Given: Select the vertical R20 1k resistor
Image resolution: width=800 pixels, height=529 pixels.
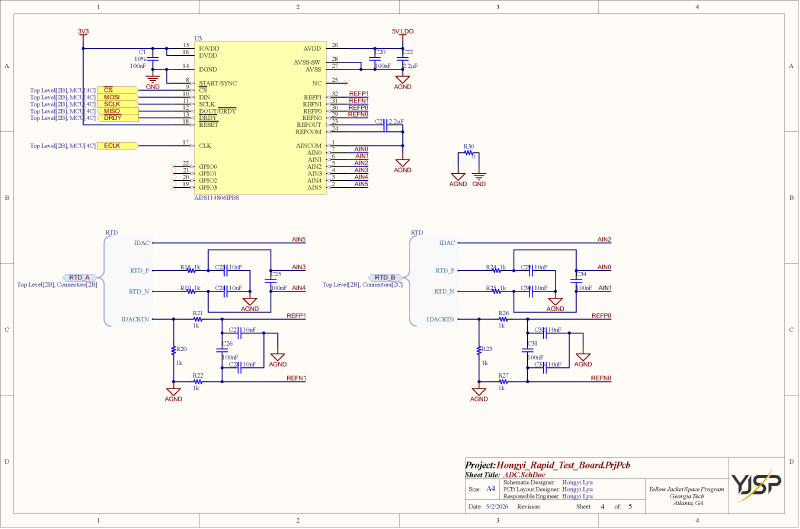Looking at the screenshot, I should tap(173, 350).
